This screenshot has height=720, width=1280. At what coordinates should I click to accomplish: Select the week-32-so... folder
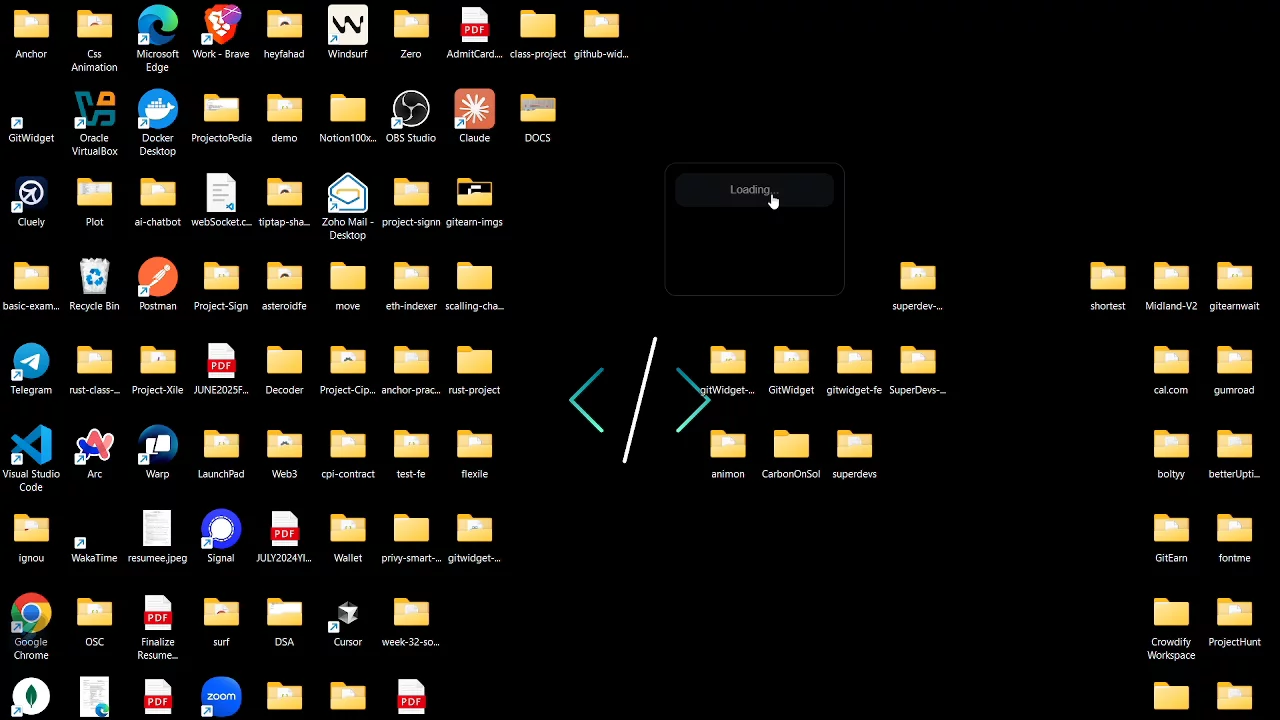pyautogui.click(x=411, y=614)
